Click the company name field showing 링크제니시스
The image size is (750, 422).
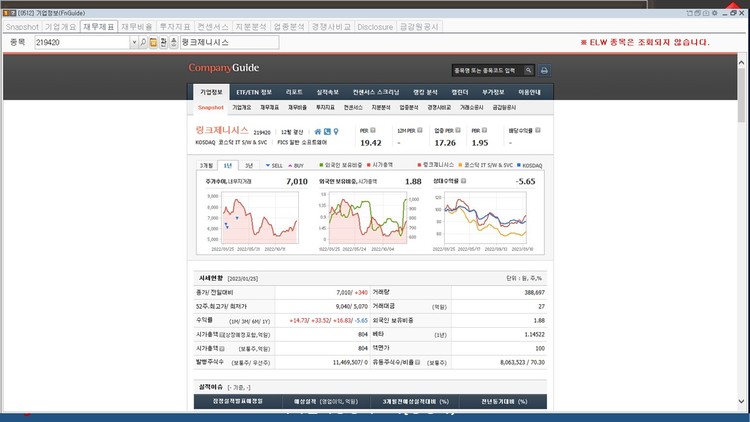[230, 43]
